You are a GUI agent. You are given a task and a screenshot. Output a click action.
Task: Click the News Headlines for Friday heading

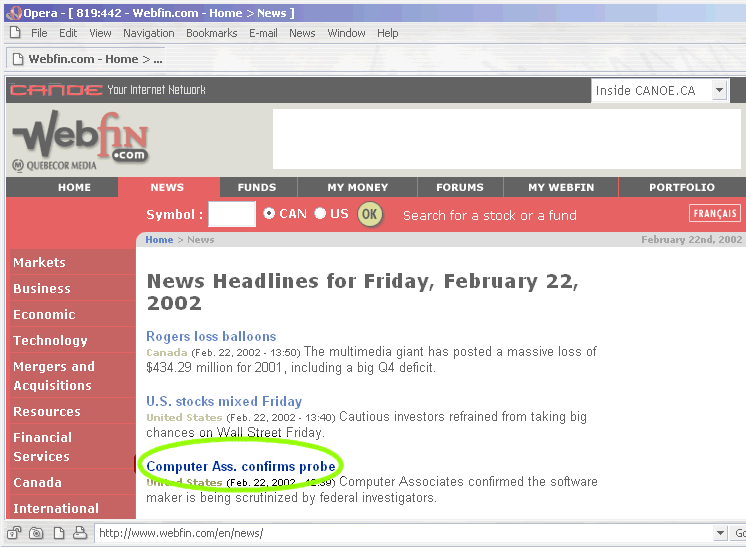tap(363, 292)
